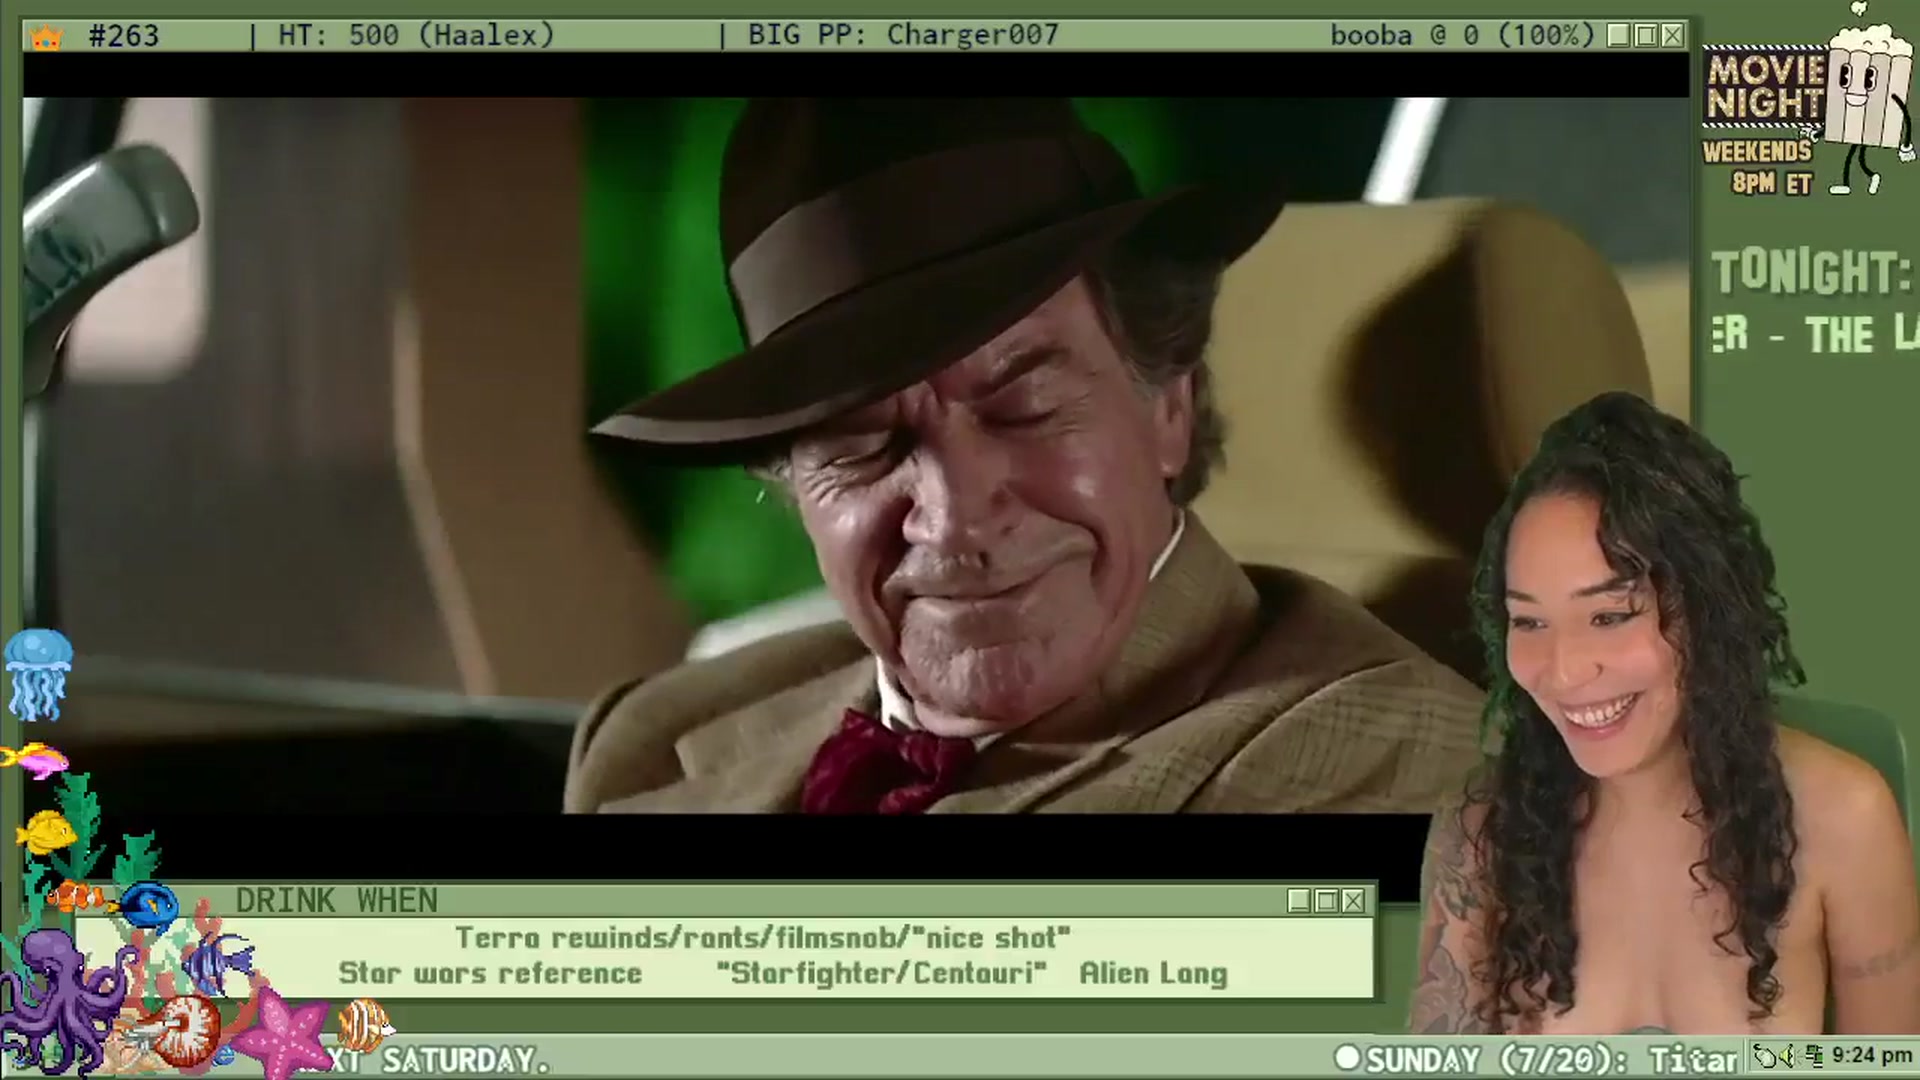The height and width of the screenshot is (1080, 1920).
Task: Click the pink starfish icon
Action: [x=285, y=1035]
